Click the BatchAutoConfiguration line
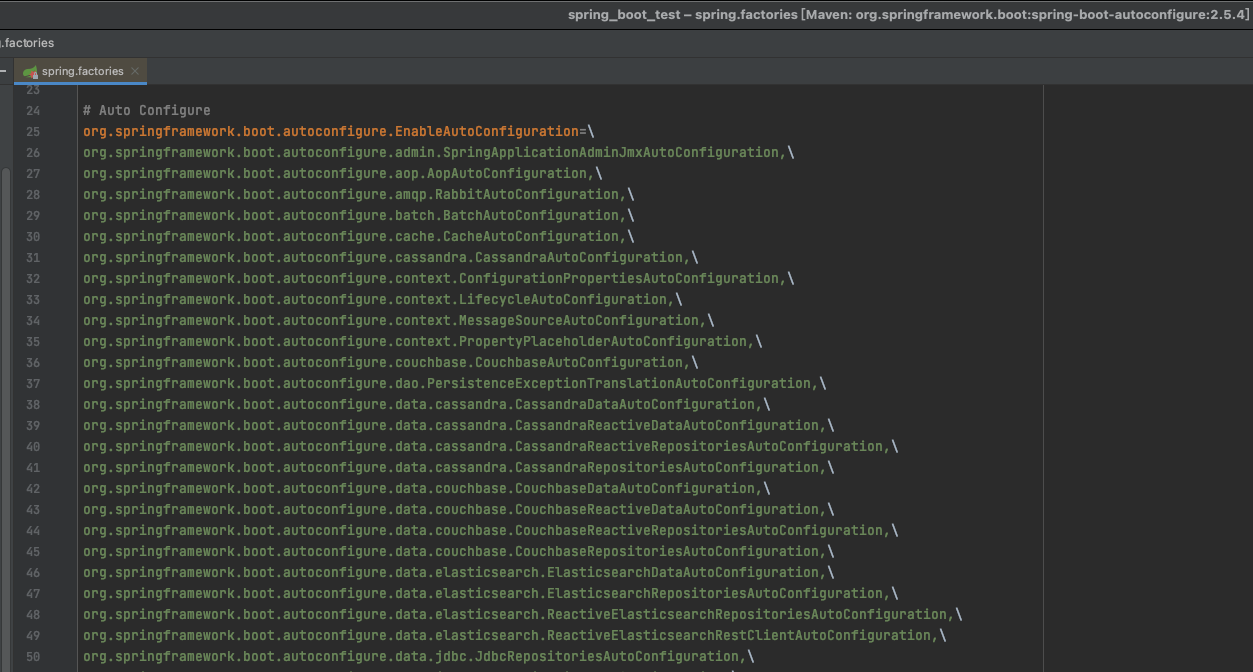 359,215
